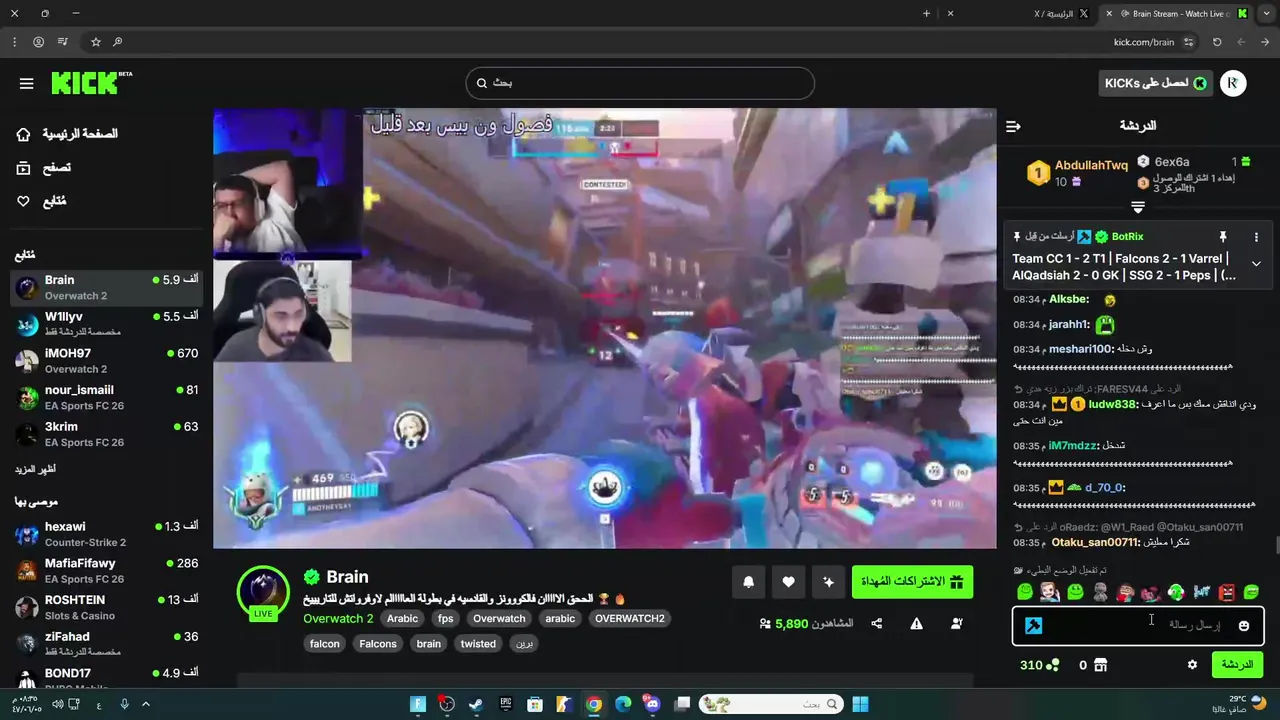The image size is (1280, 720).
Task: Send message with the green chat button
Action: click(1237, 665)
